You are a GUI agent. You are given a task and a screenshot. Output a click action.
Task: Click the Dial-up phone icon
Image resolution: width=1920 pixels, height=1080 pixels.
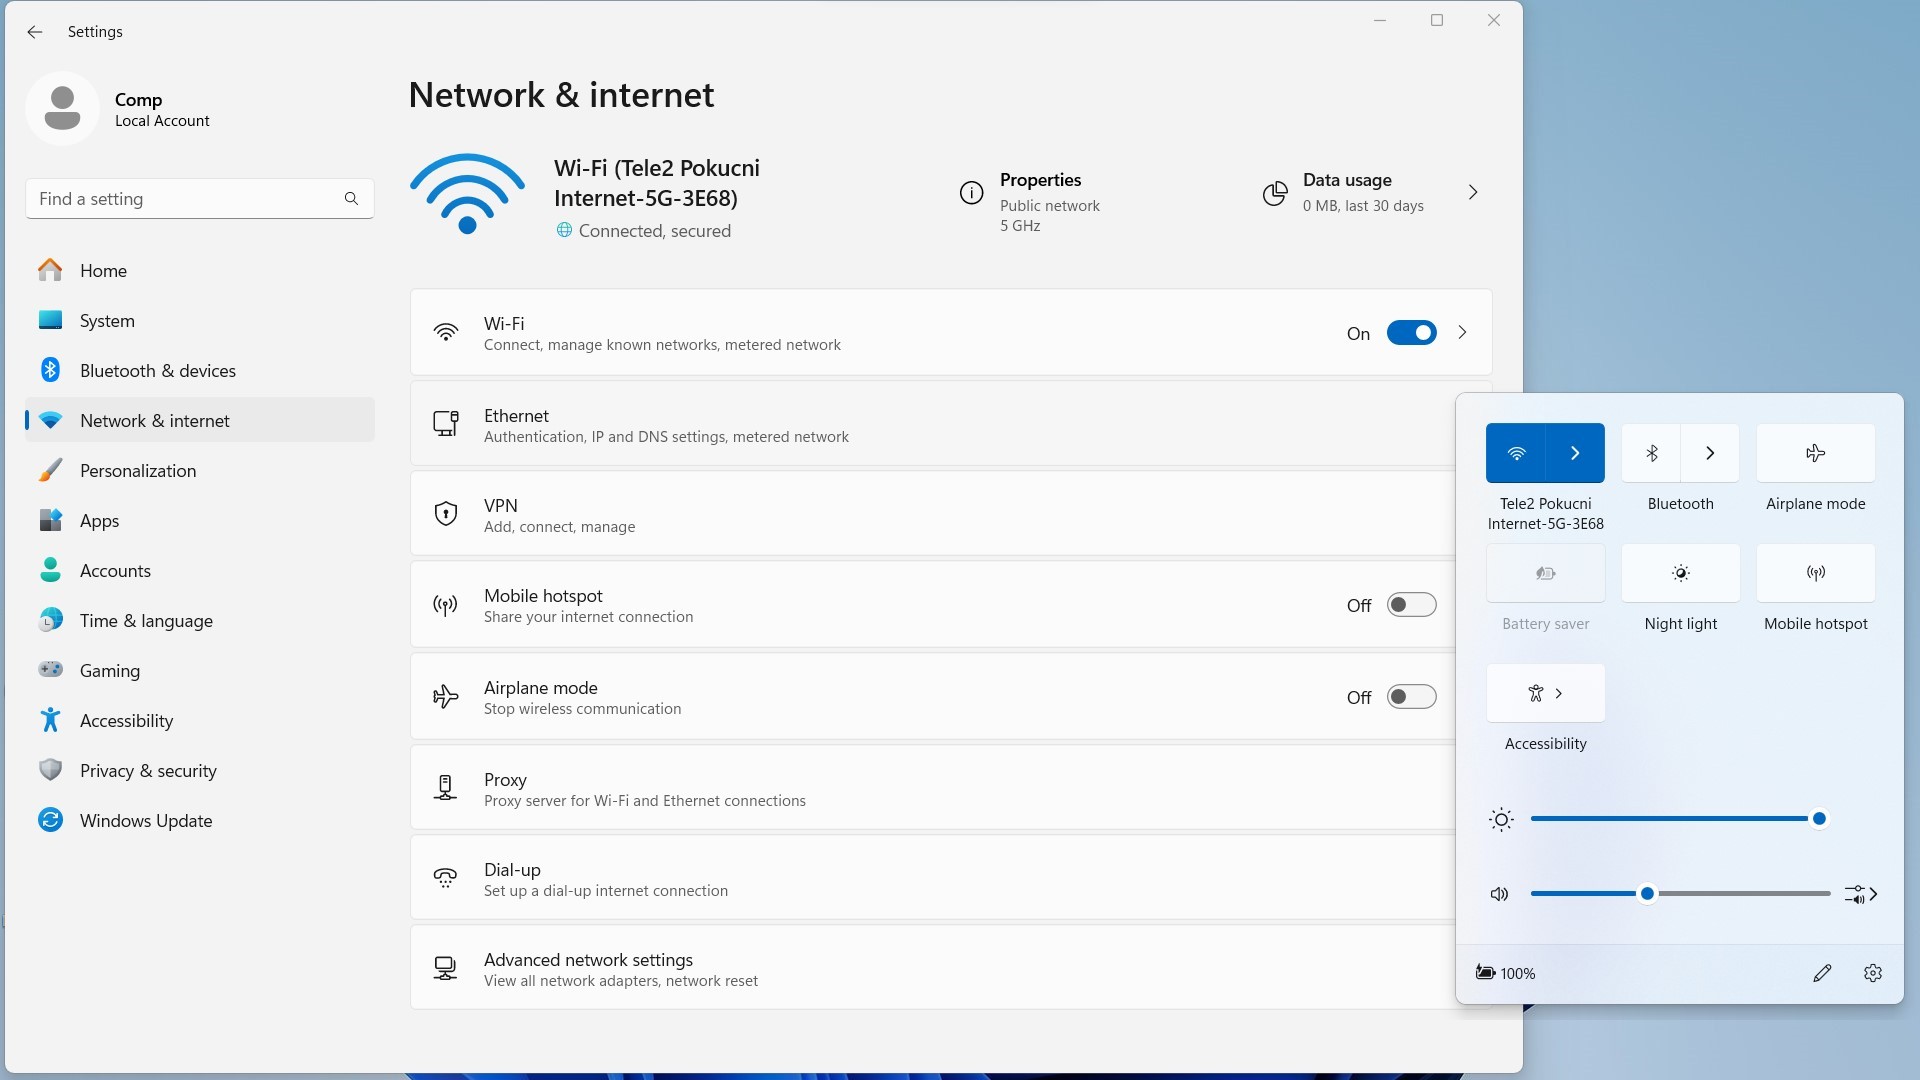(446, 878)
